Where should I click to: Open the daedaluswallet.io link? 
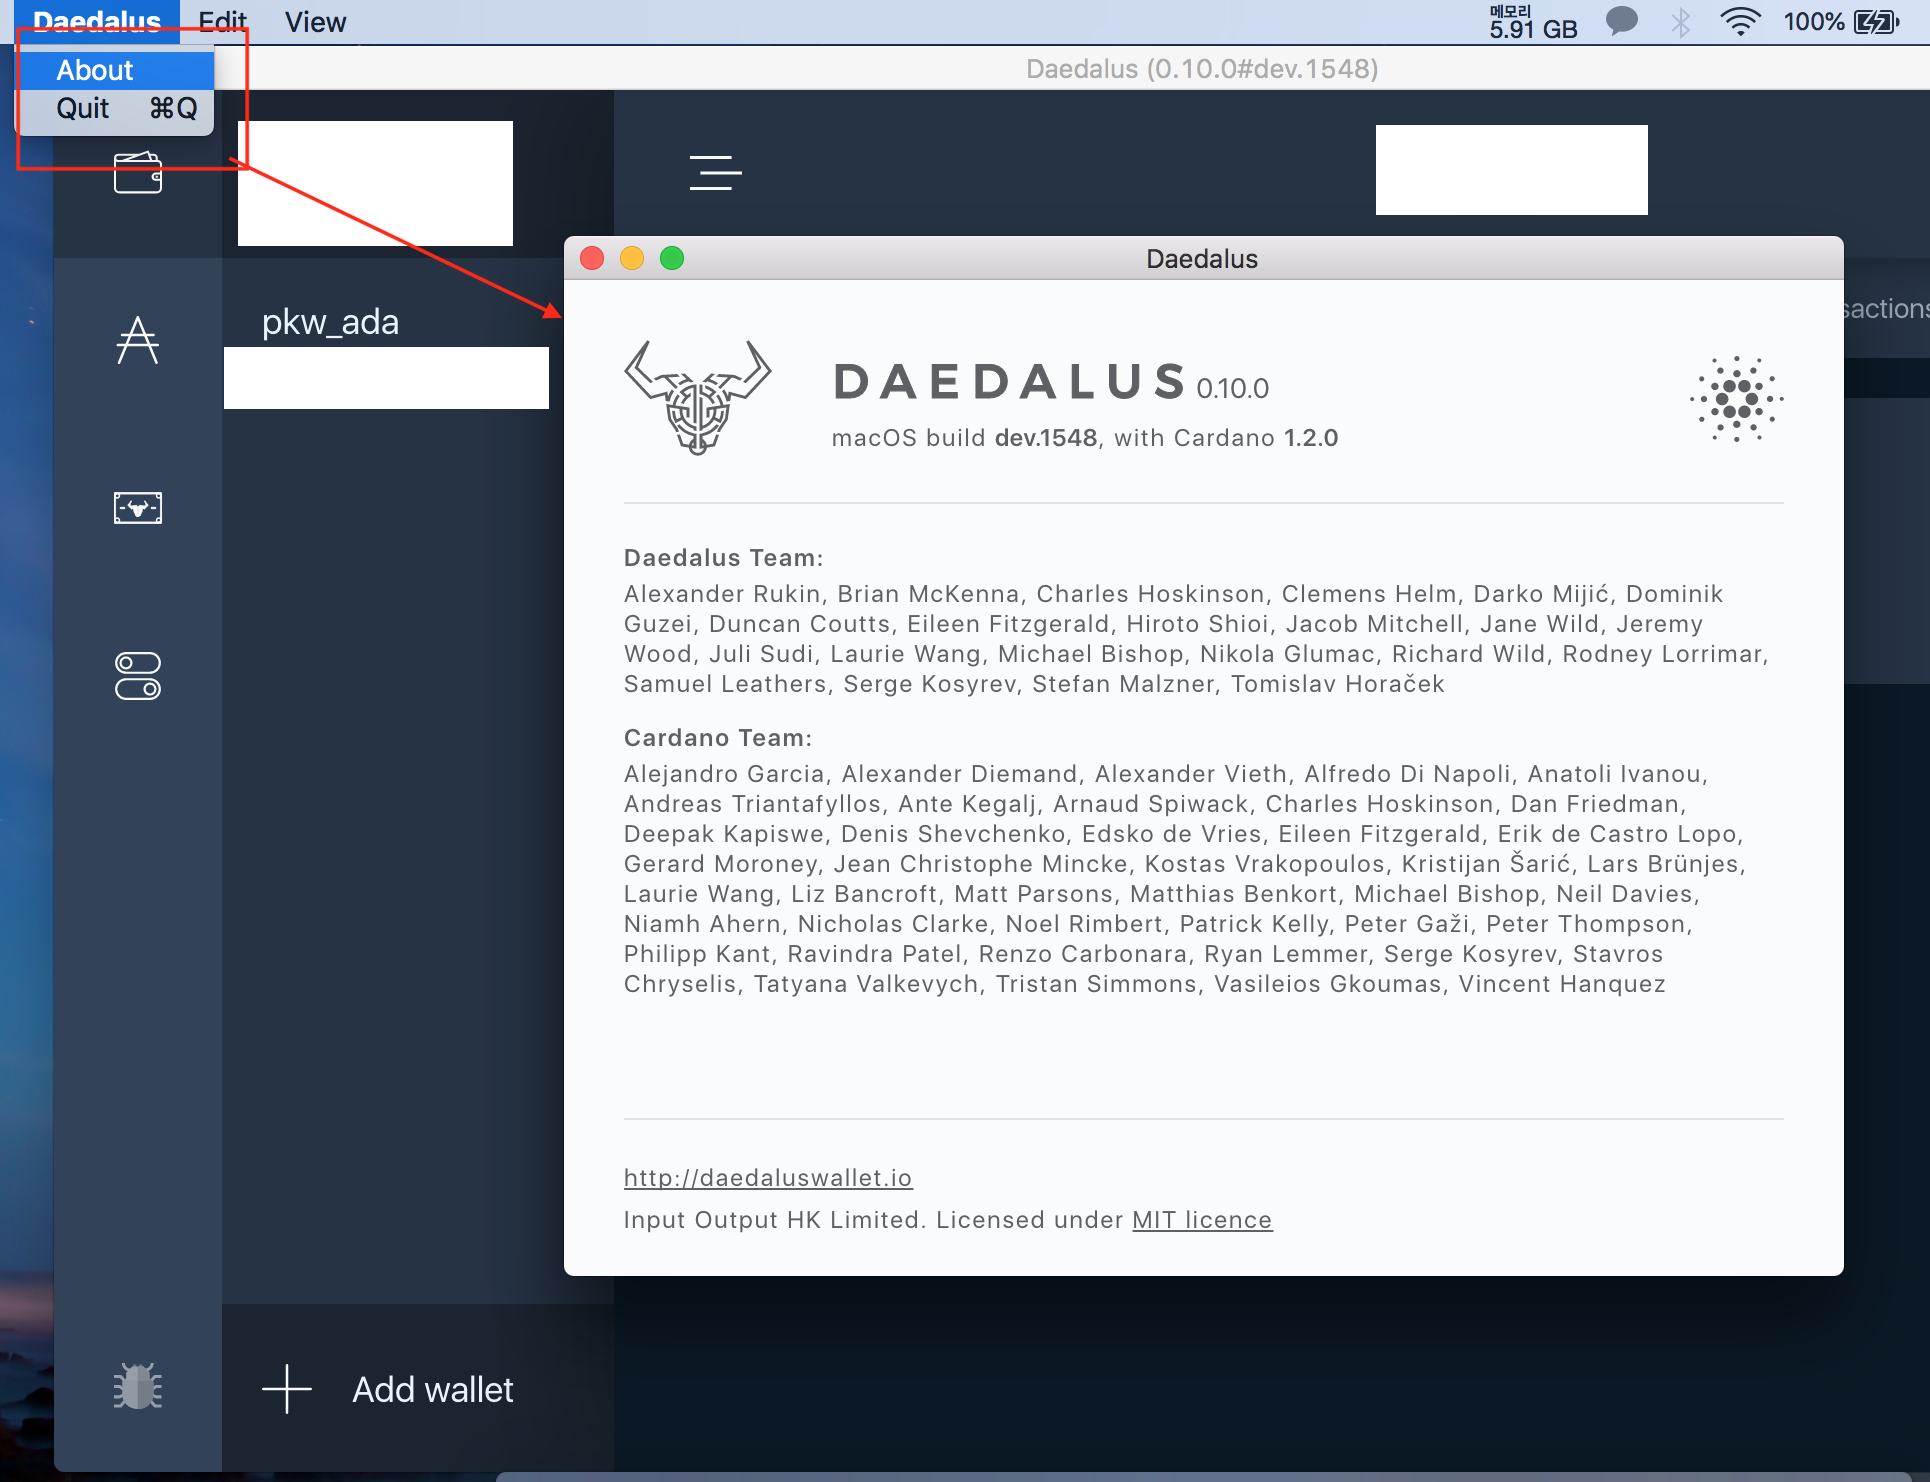pyautogui.click(x=767, y=1178)
